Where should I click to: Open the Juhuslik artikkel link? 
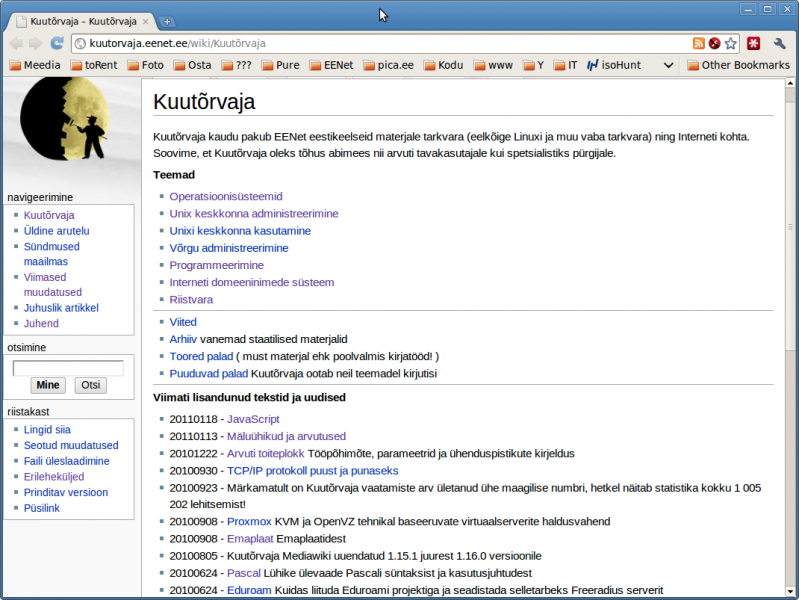(61, 308)
